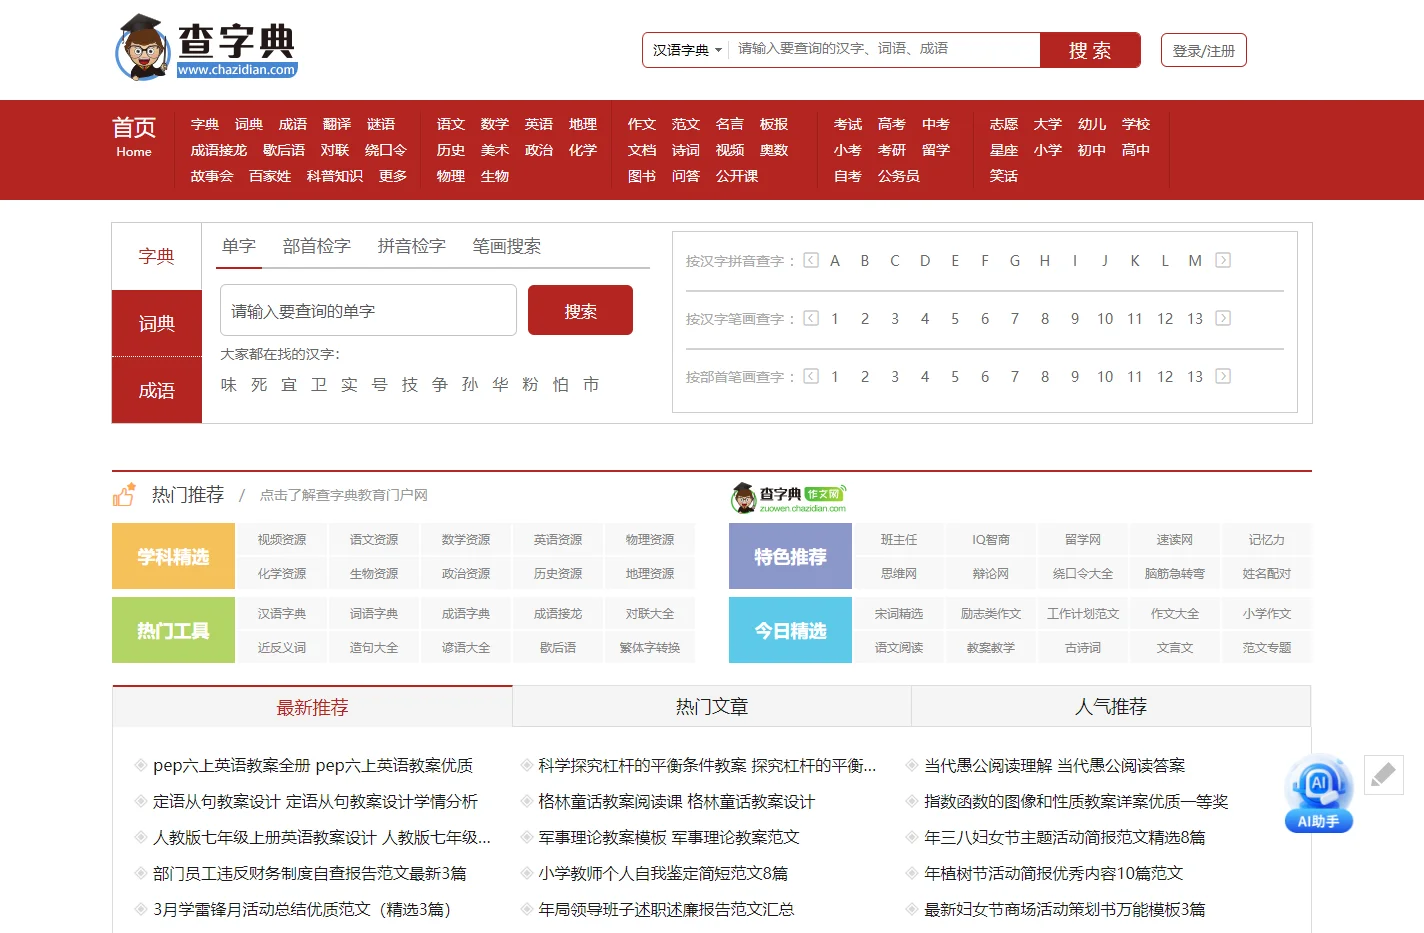Open 视频资源 link

pos(282,540)
